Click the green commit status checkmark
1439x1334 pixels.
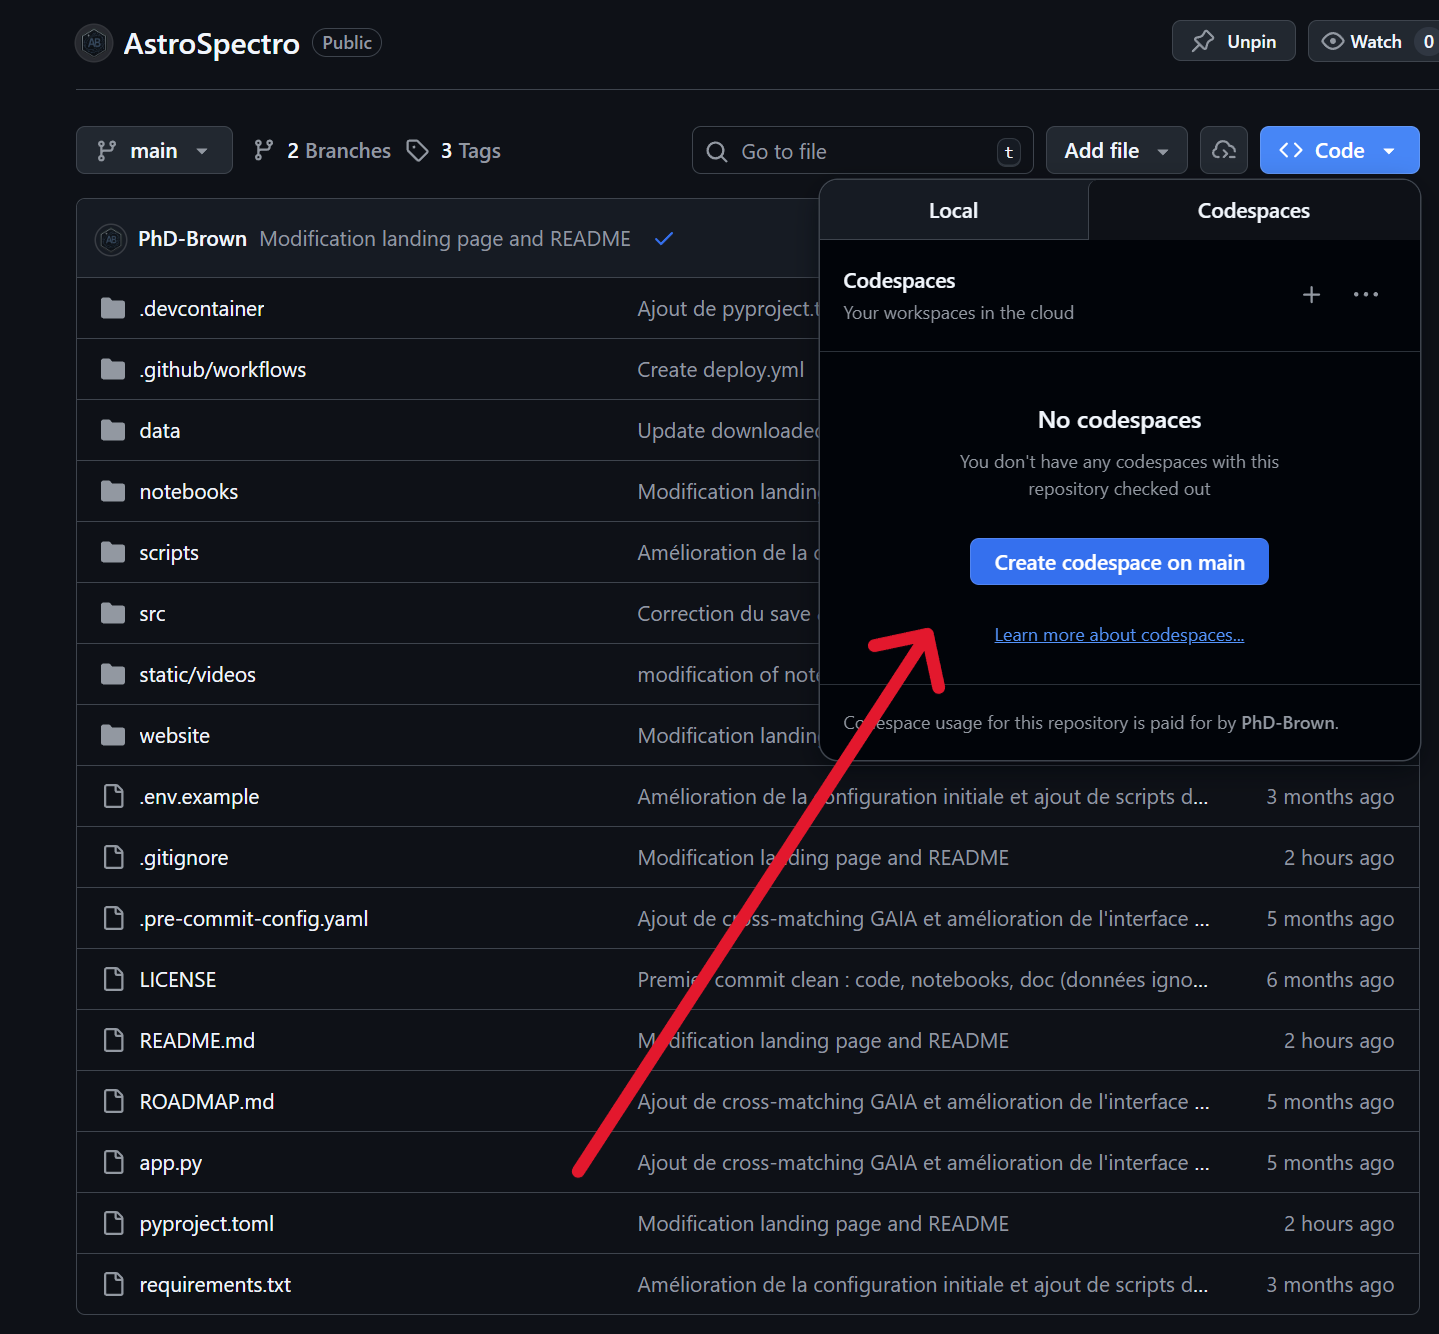pyautogui.click(x=663, y=239)
